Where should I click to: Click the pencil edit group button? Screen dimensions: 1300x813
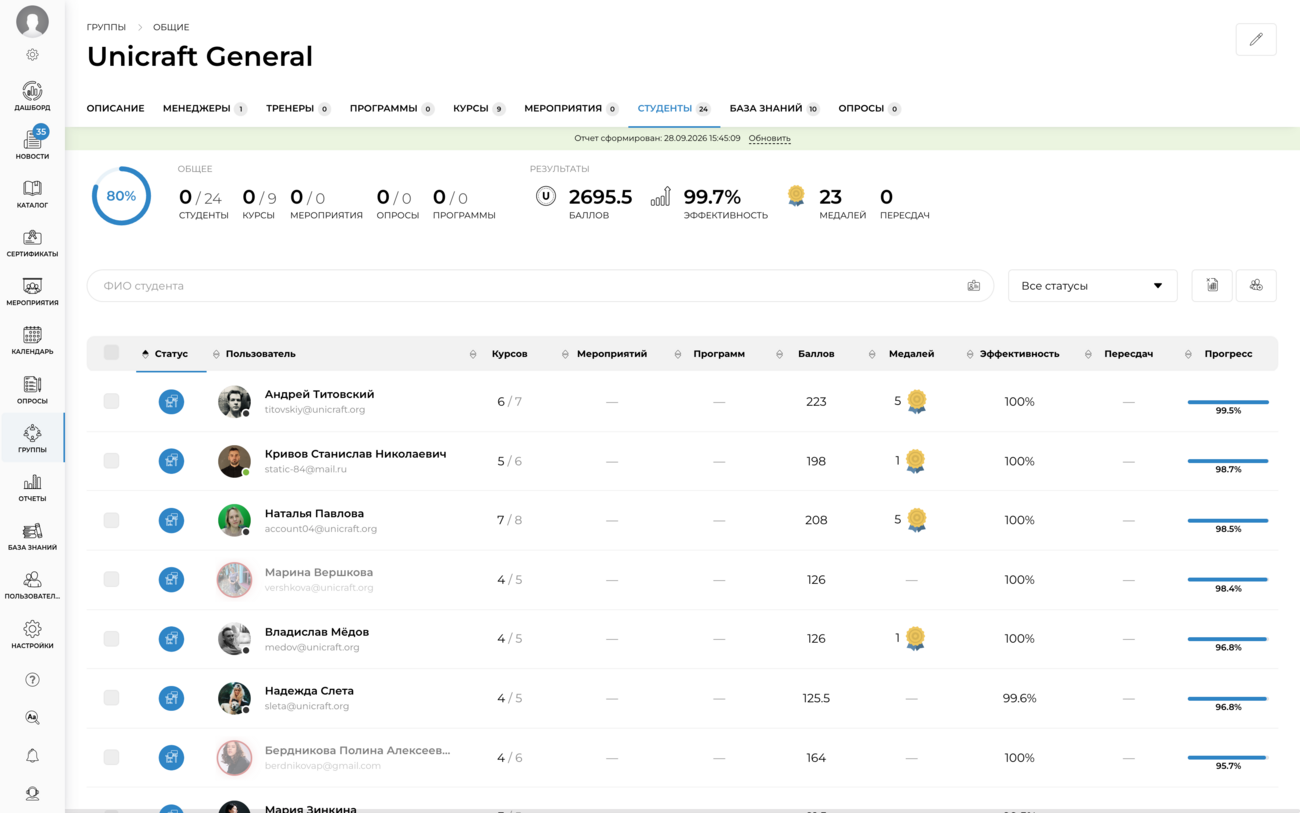1256,39
